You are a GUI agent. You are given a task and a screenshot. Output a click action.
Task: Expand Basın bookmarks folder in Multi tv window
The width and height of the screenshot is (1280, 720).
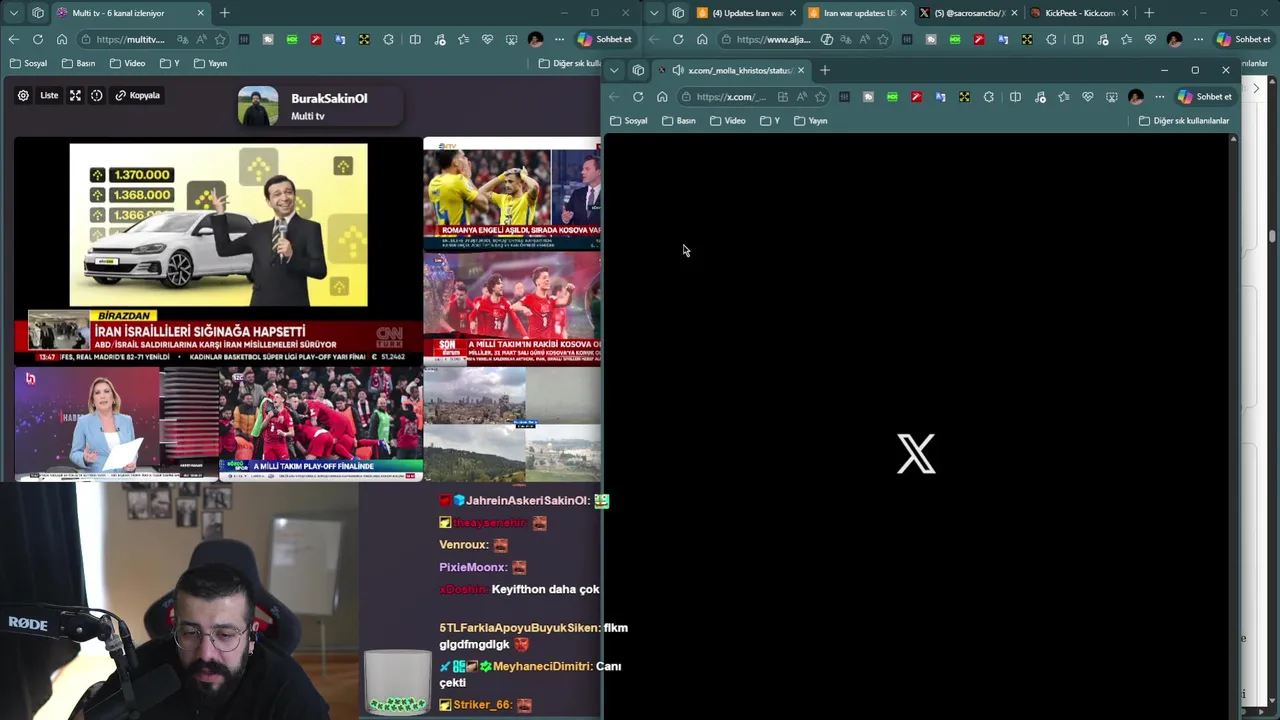tap(78, 63)
